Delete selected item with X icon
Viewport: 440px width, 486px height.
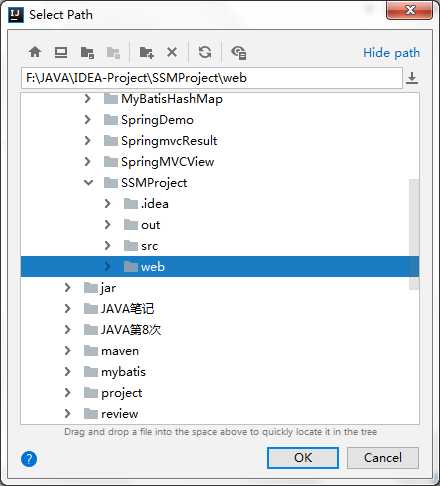[x=172, y=52]
